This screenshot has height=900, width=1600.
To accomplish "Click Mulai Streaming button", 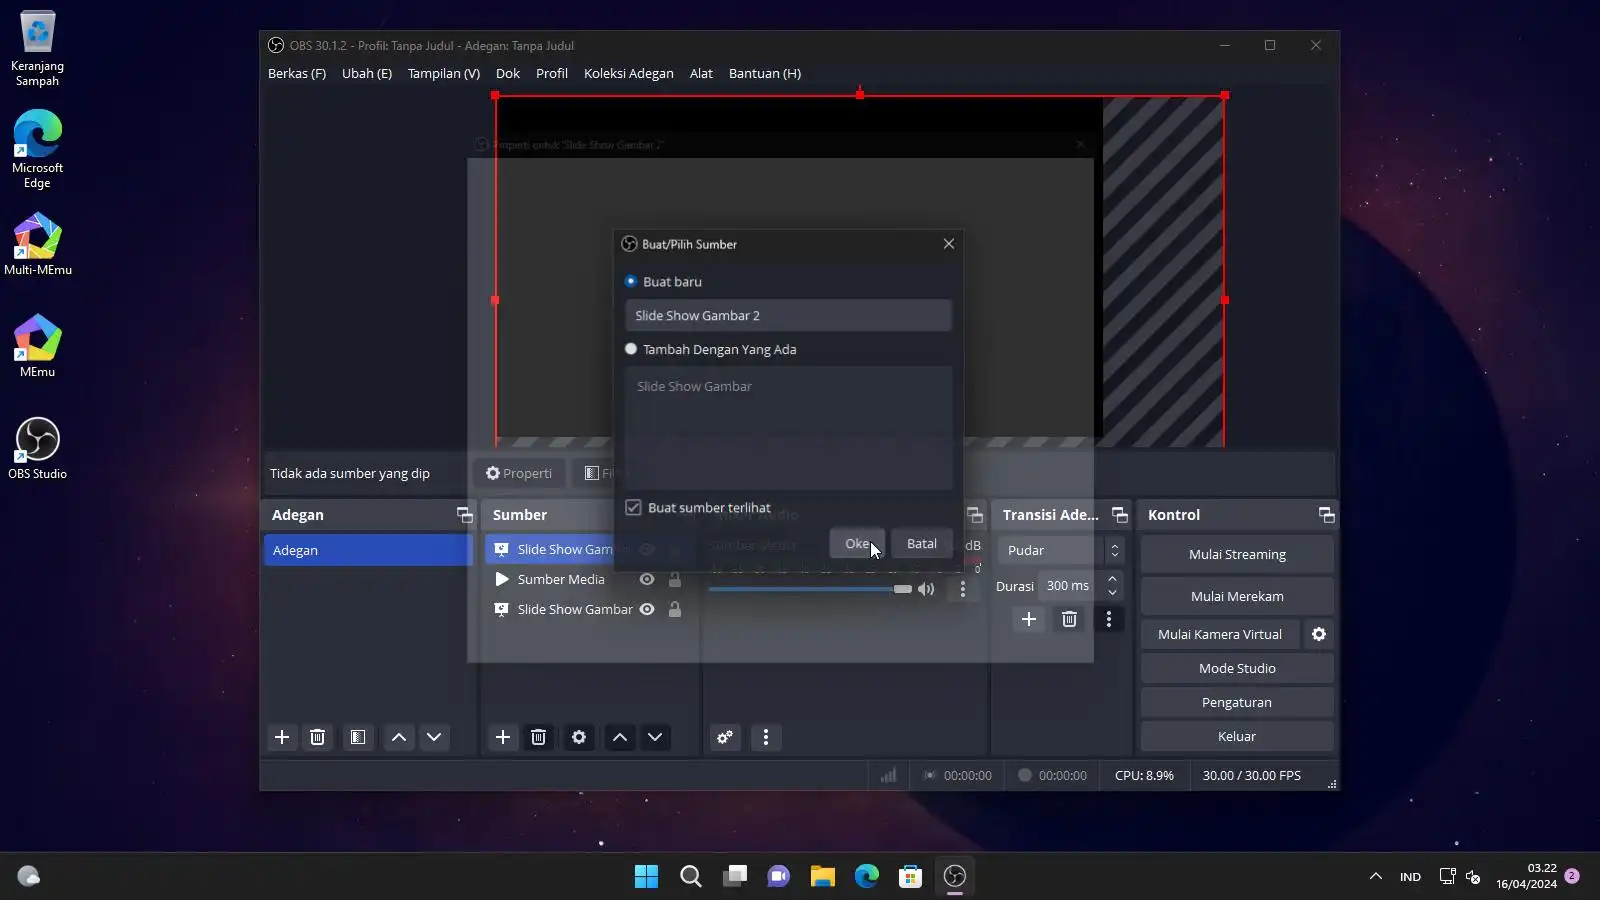I will 1237,554.
